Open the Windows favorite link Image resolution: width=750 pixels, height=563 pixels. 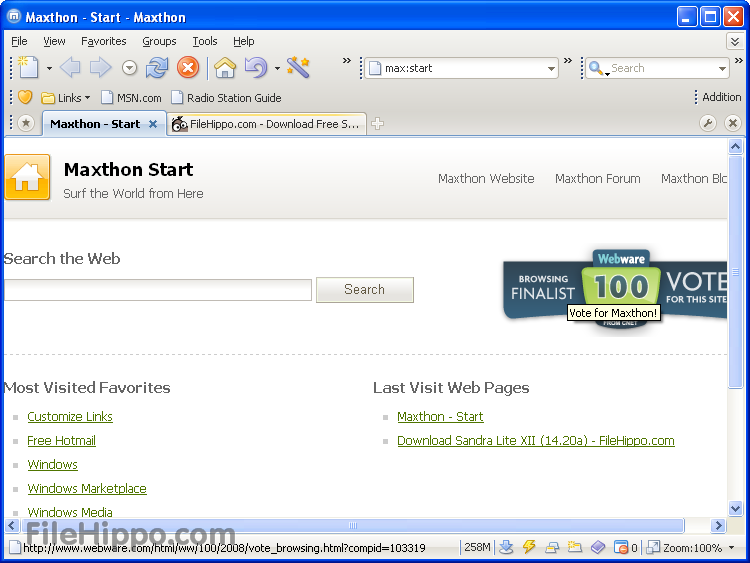53,464
